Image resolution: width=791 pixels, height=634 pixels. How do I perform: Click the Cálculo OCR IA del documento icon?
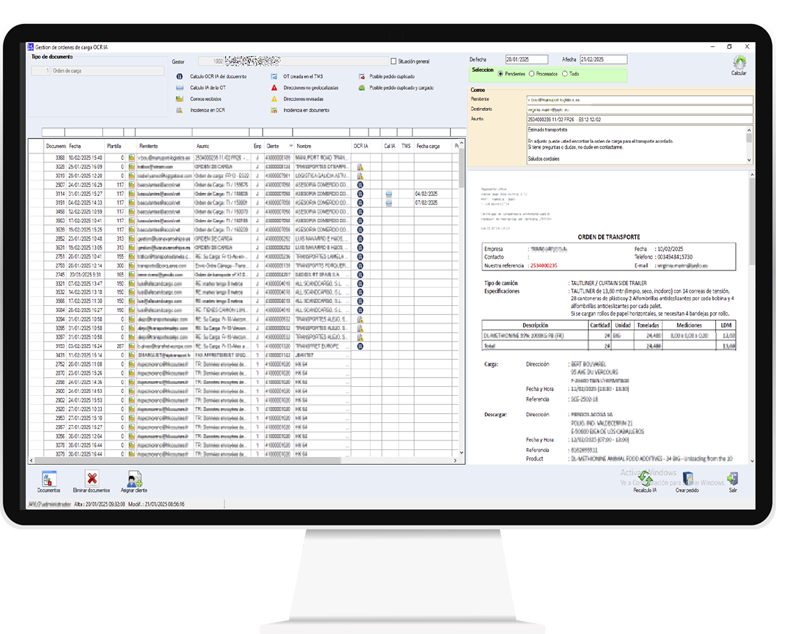point(180,76)
